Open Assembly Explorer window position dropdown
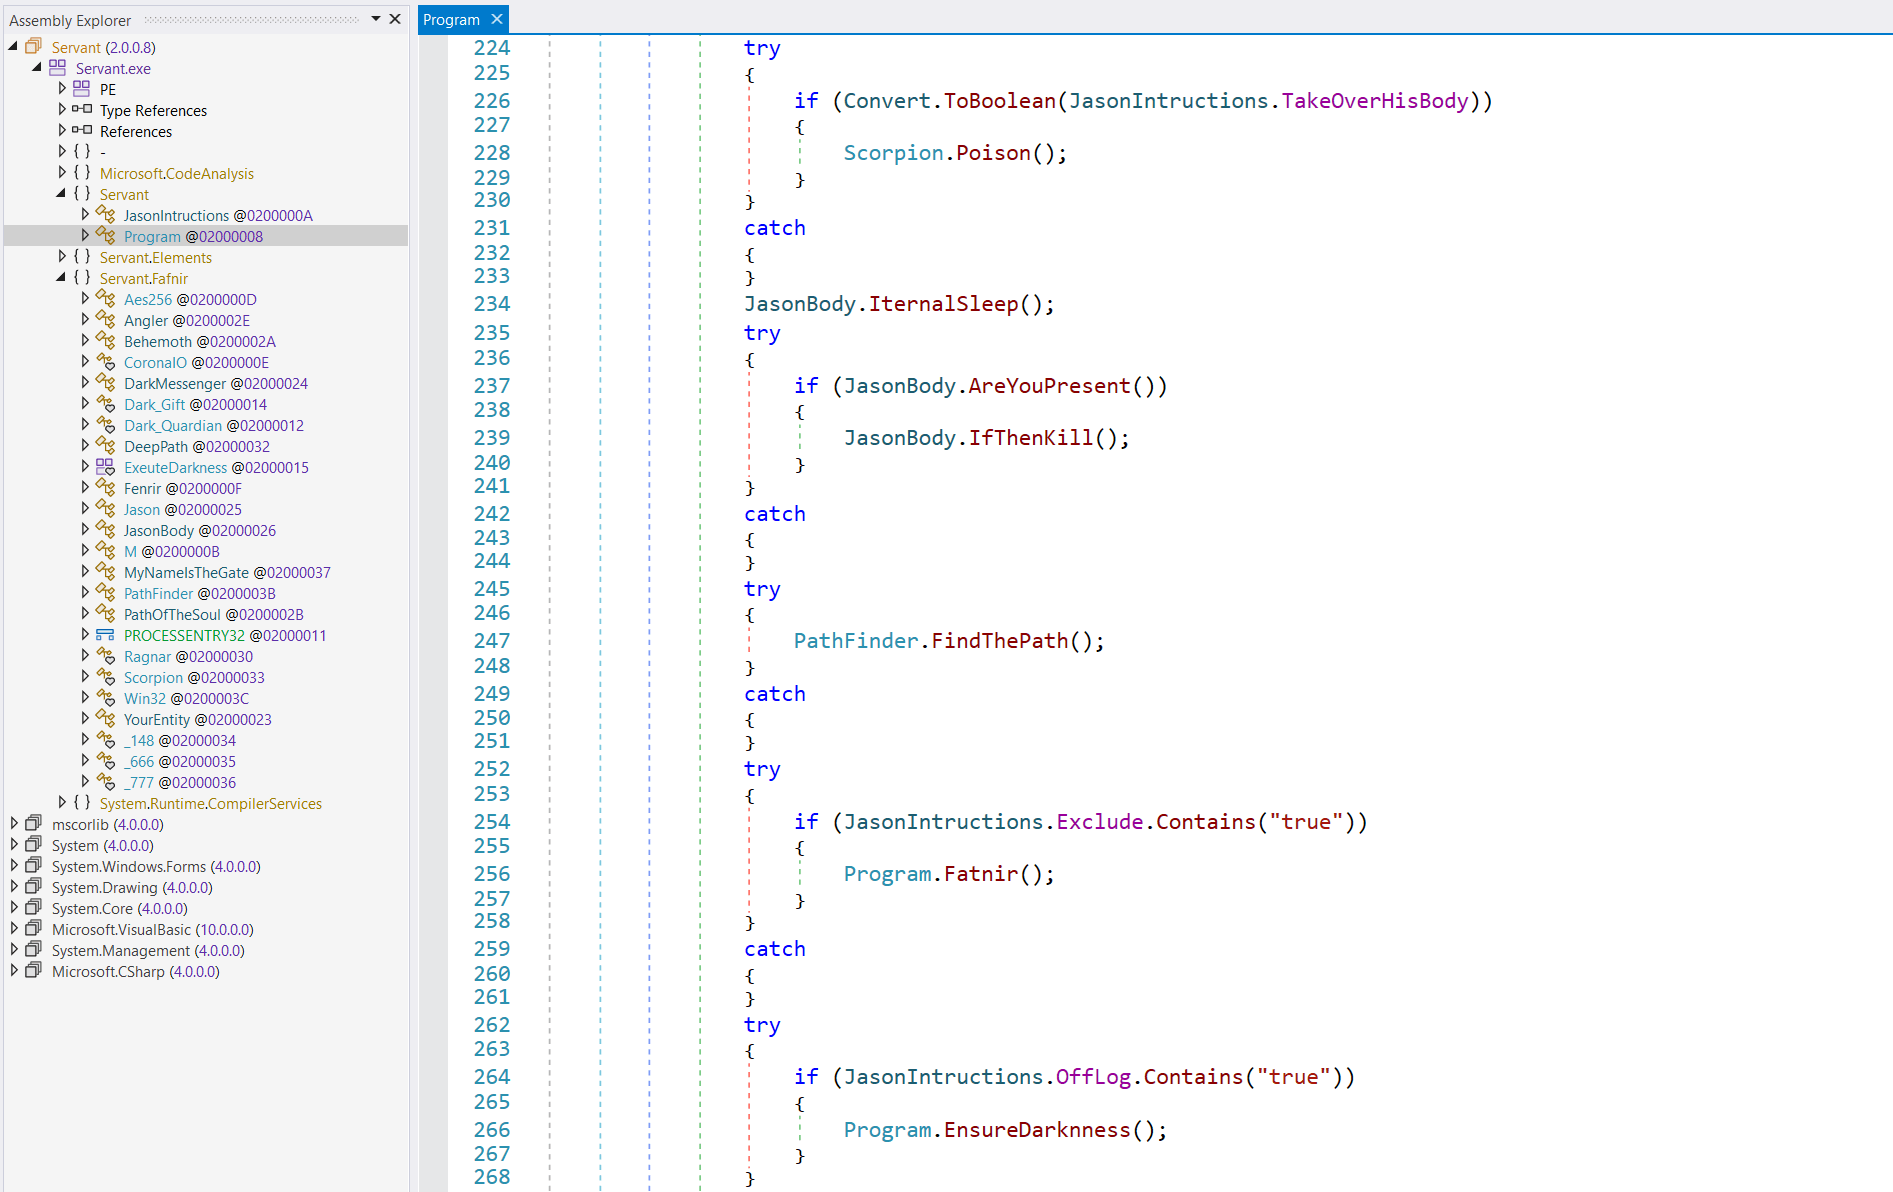1893x1192 pixels. pyautogui.click(x=376, y=19)
